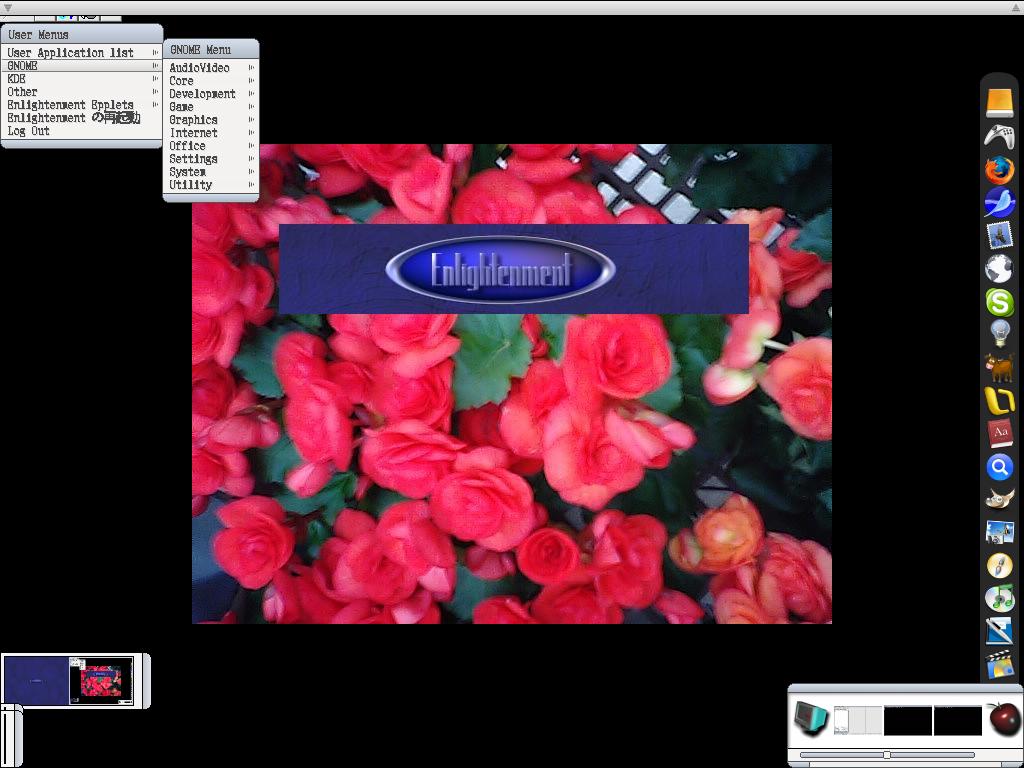Open the GIMP icon in dock
1024x768 pixels.
pos(999,499)
